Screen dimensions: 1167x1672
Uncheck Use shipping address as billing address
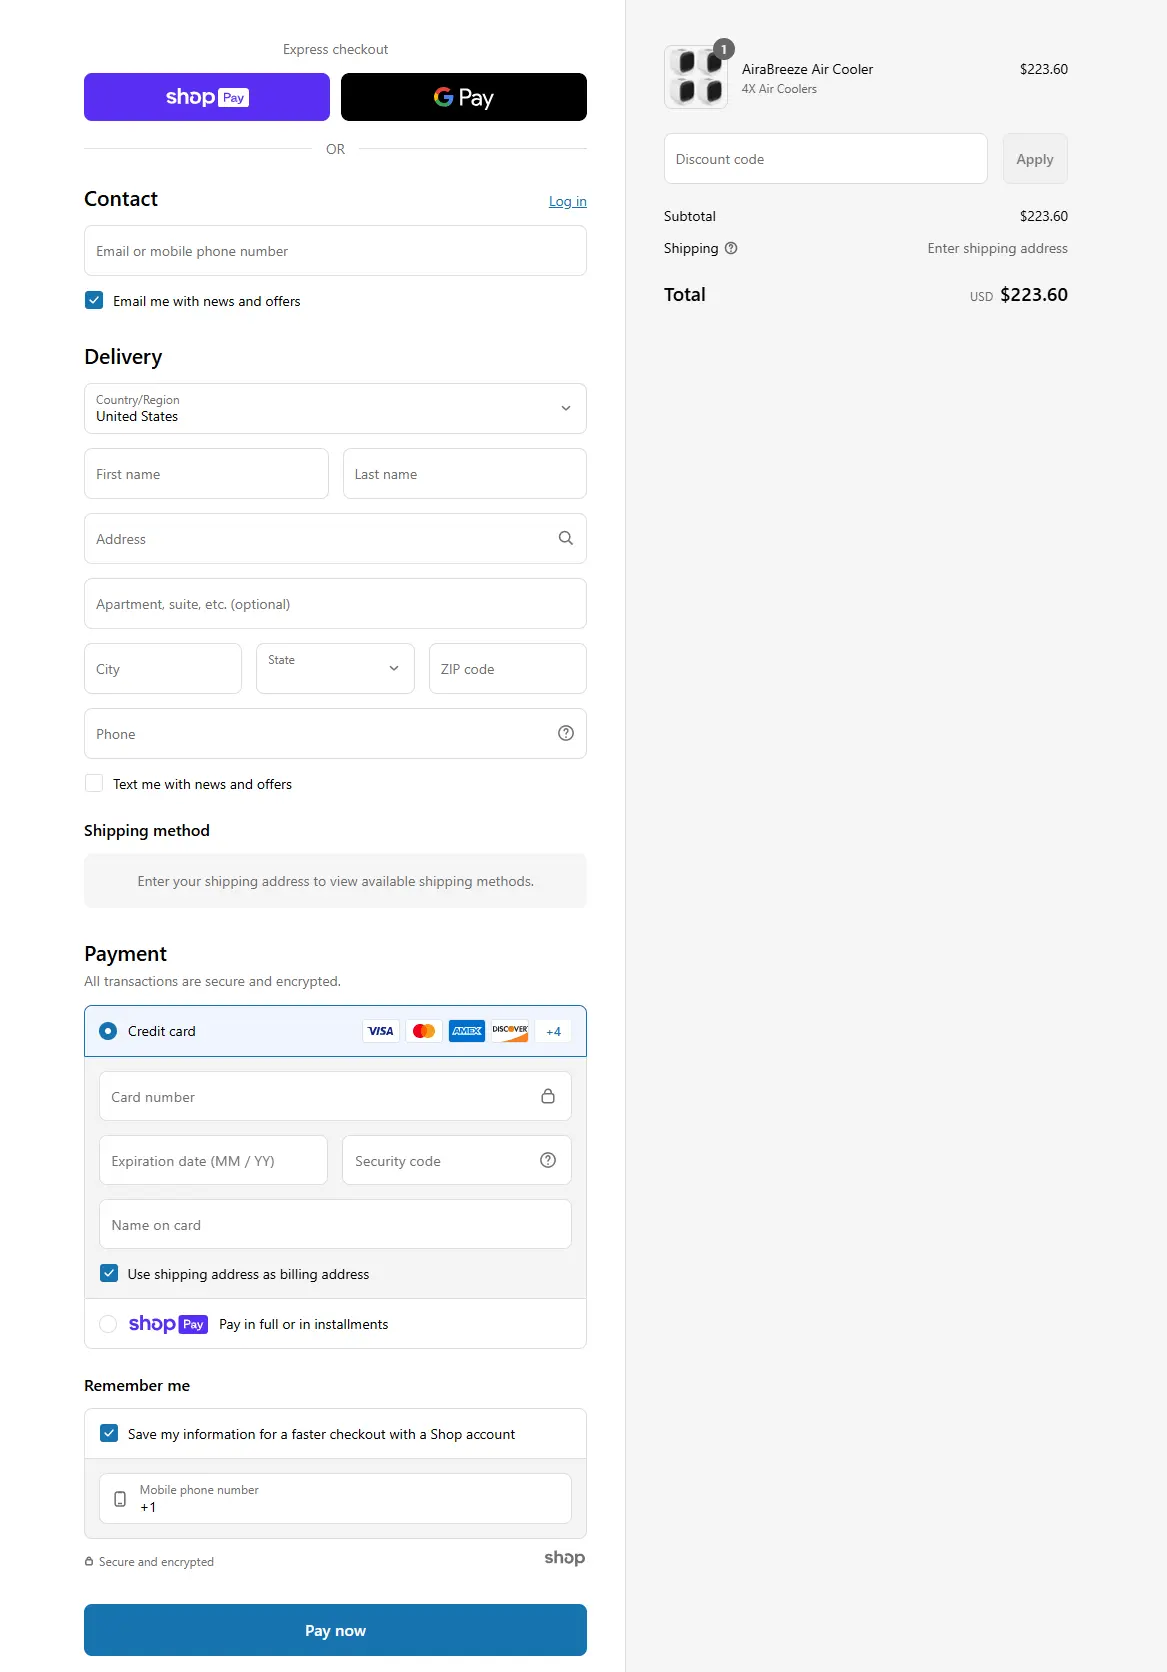[x=109, y=1273]
